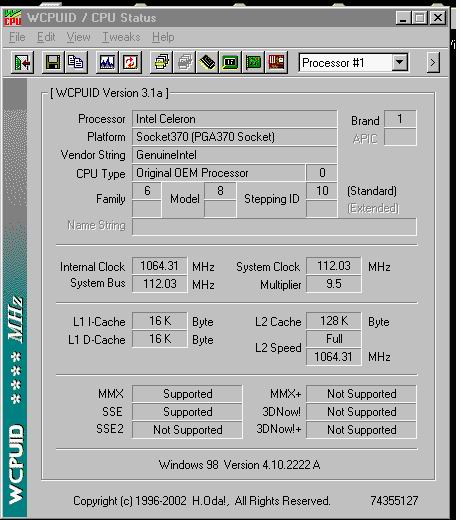Image resolution: width=460 pixels, height=520 pixels.
Task: Click the SSE Supported field
Action: 187,412
